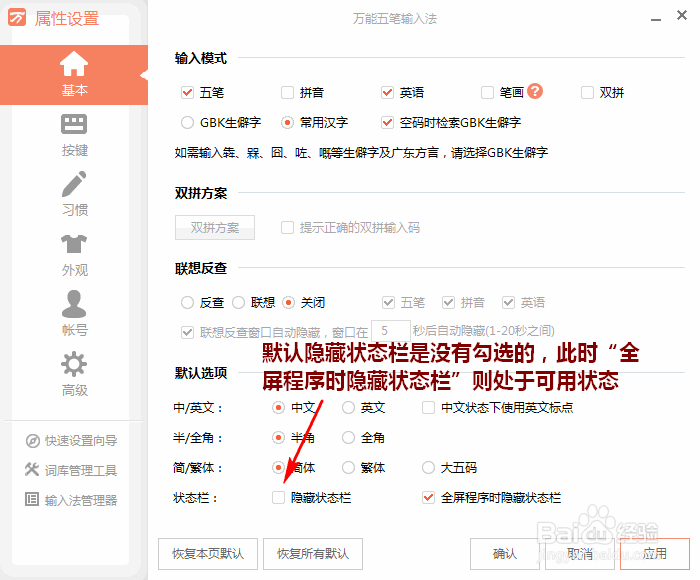
Task: Enable the 拼音 input mode checkbox
Action: [287, 93]
